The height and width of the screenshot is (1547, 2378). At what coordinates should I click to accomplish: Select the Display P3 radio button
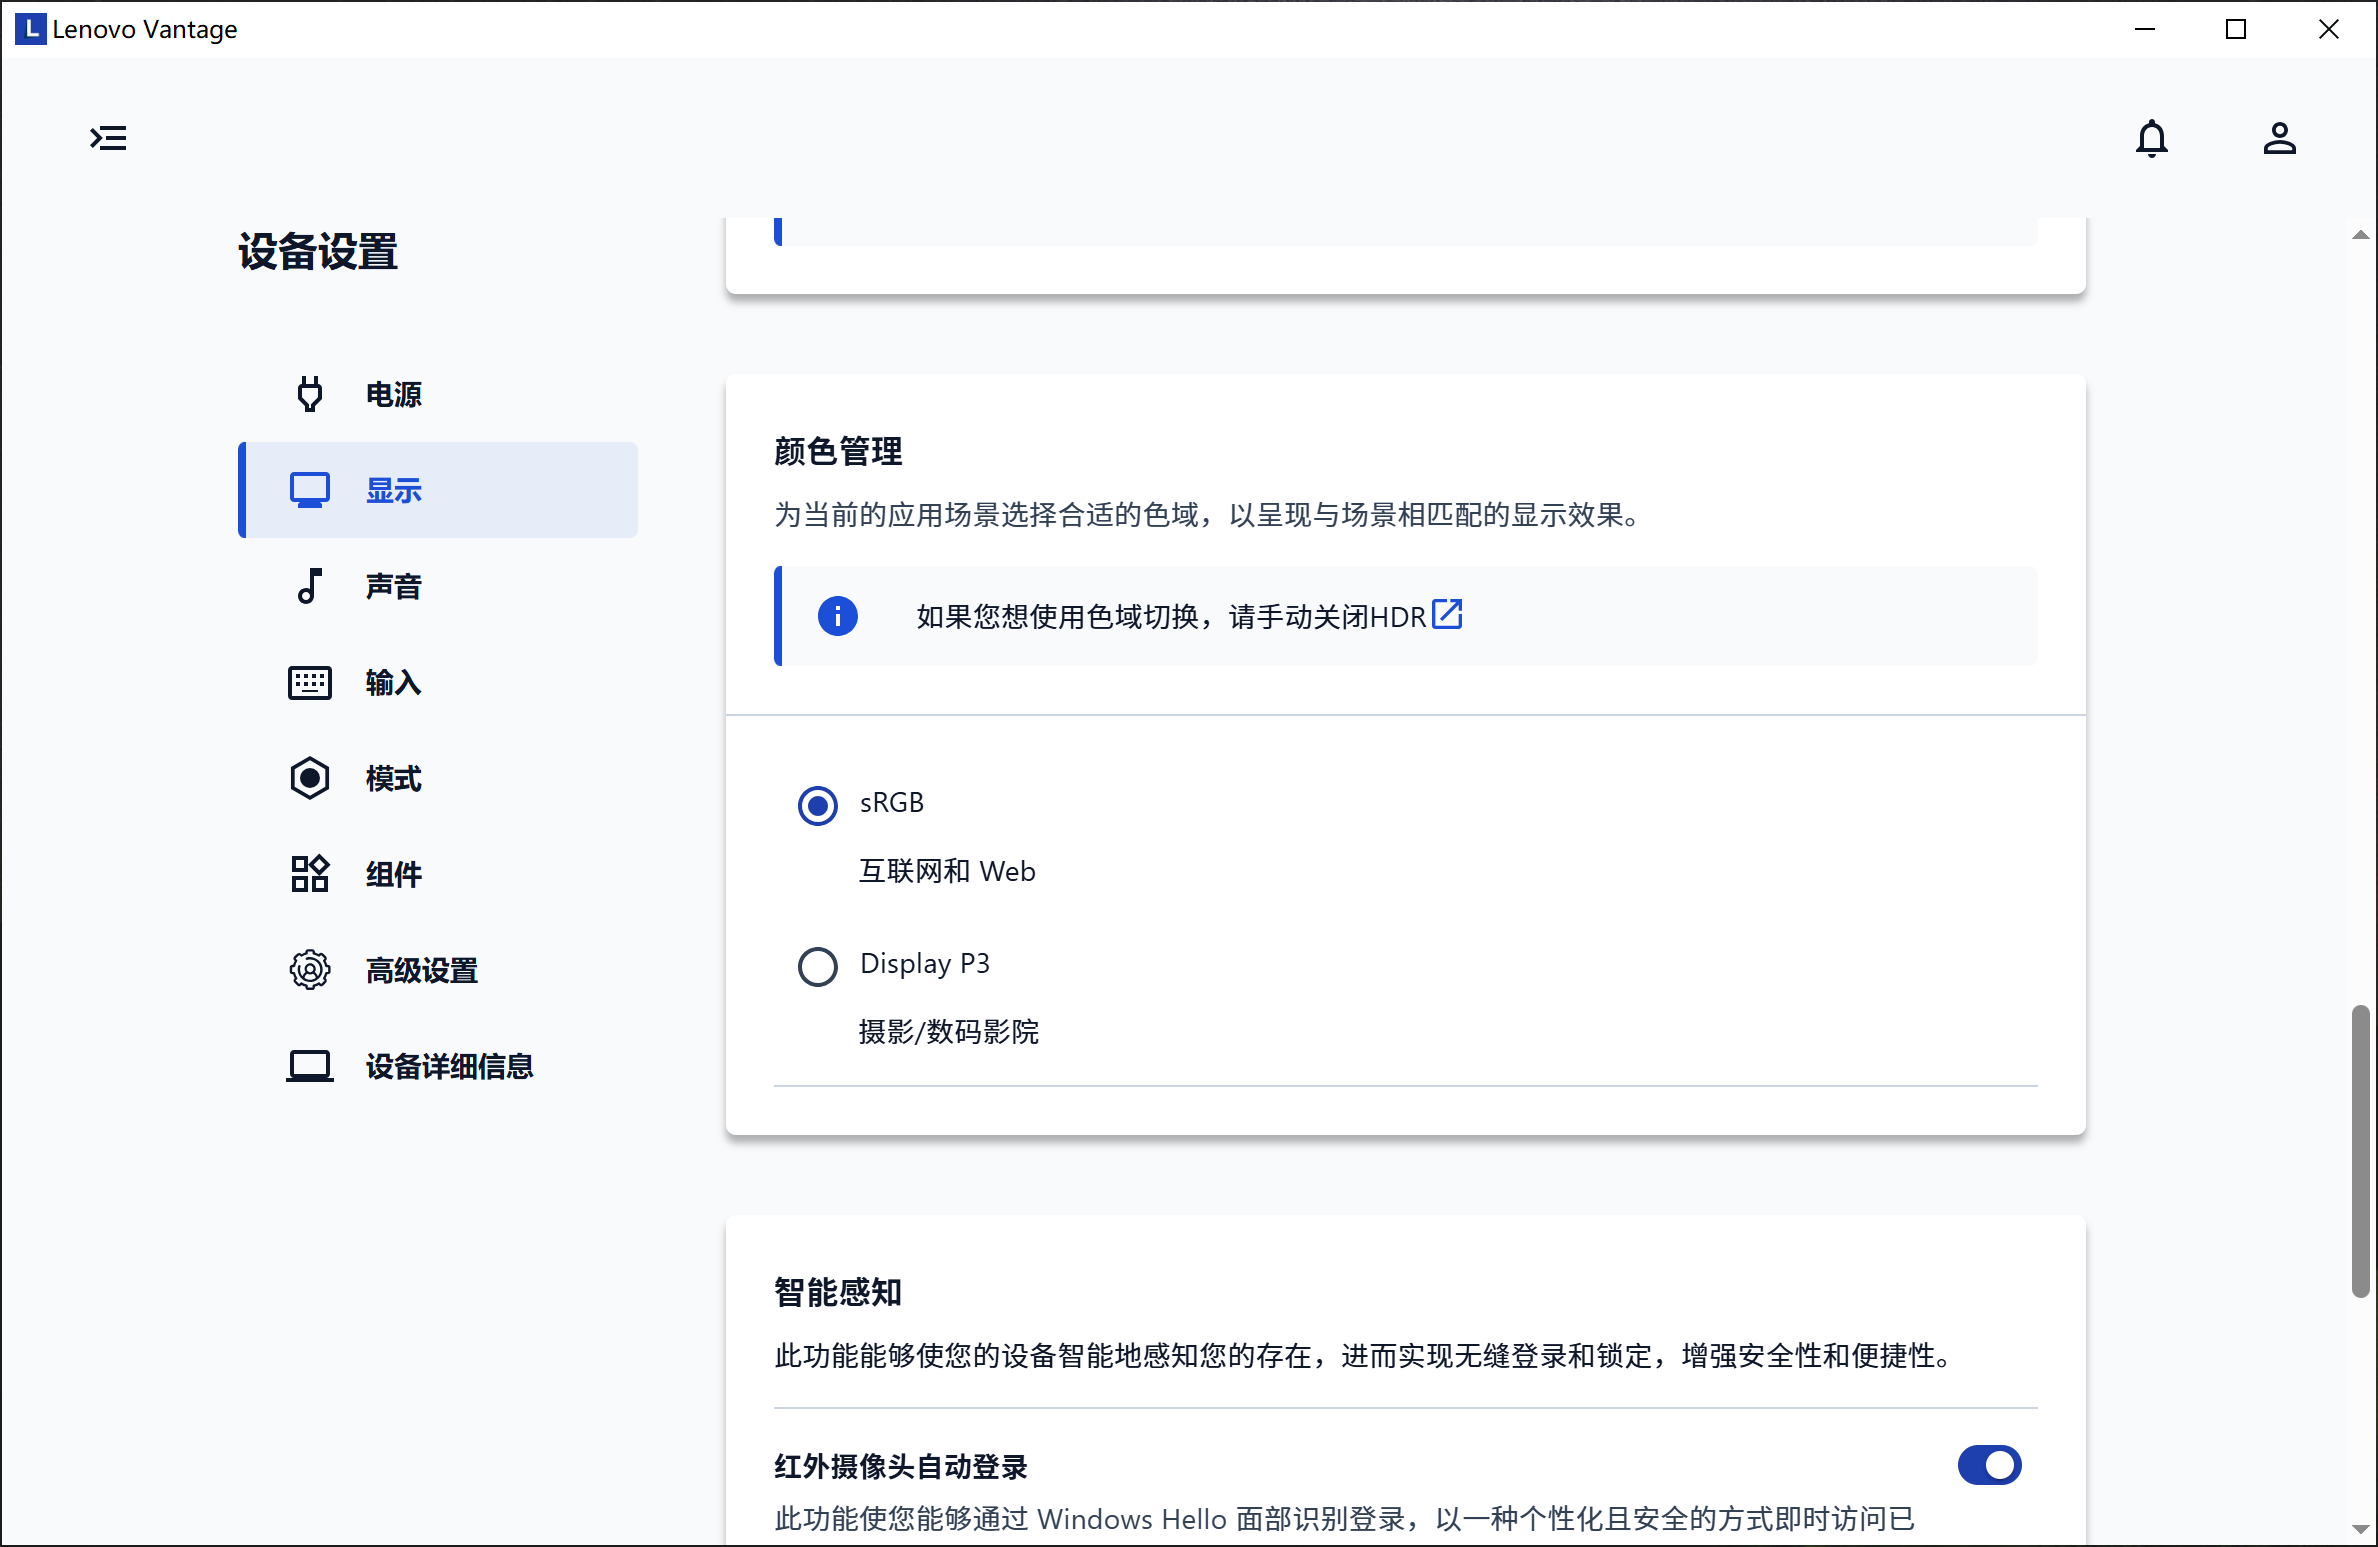click(818, 966)
